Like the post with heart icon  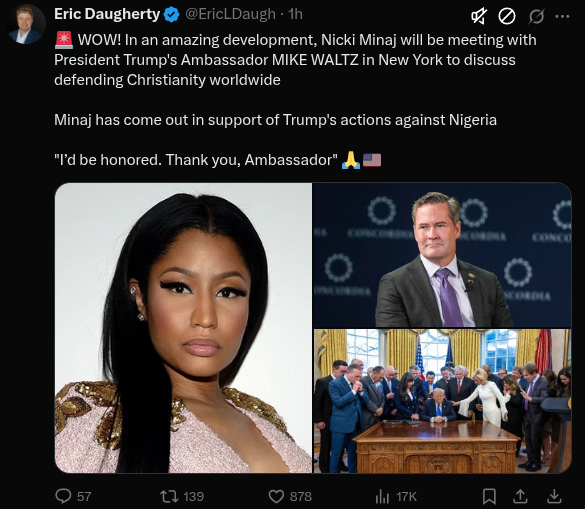(x=276, y=496)
